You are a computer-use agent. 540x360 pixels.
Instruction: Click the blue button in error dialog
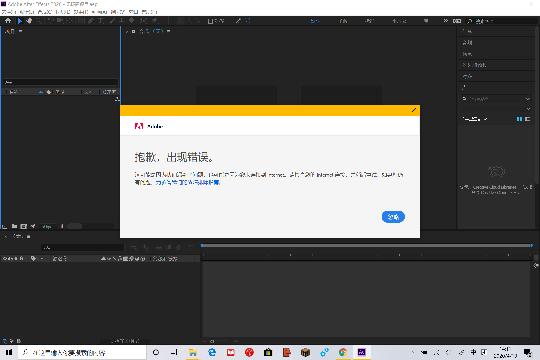tap(393, 217)
